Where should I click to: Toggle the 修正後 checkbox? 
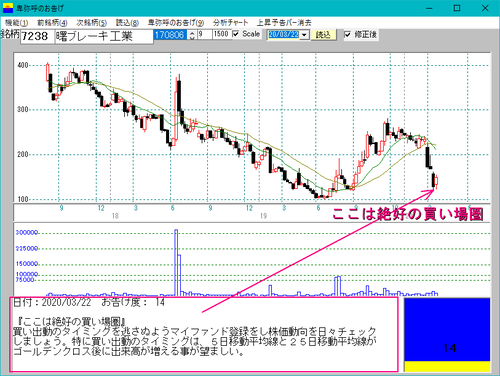348,34
